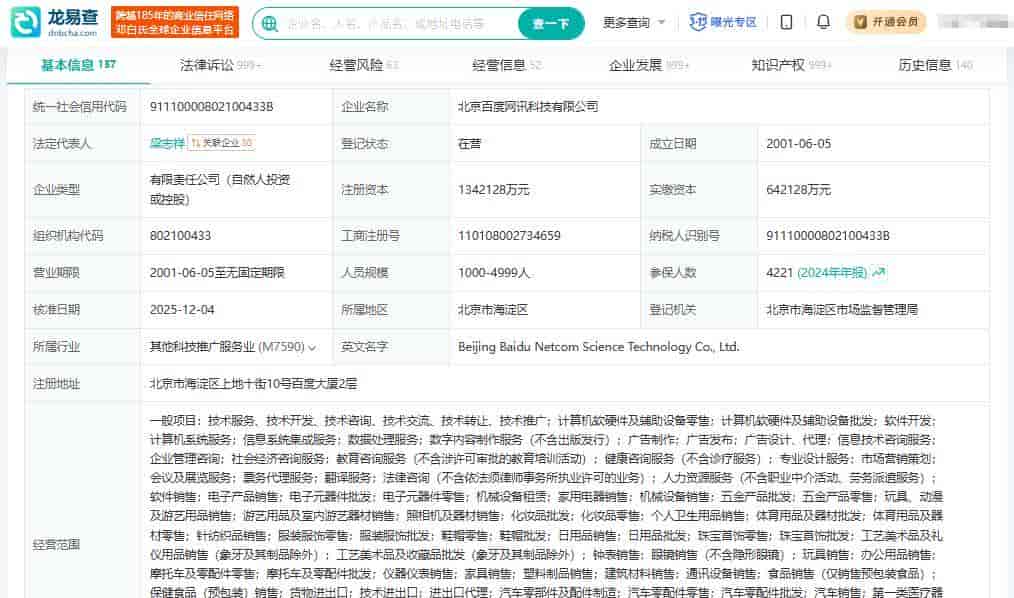Click the 关联企业 badge
This screenshot has height=598, width=1014.
221,143
